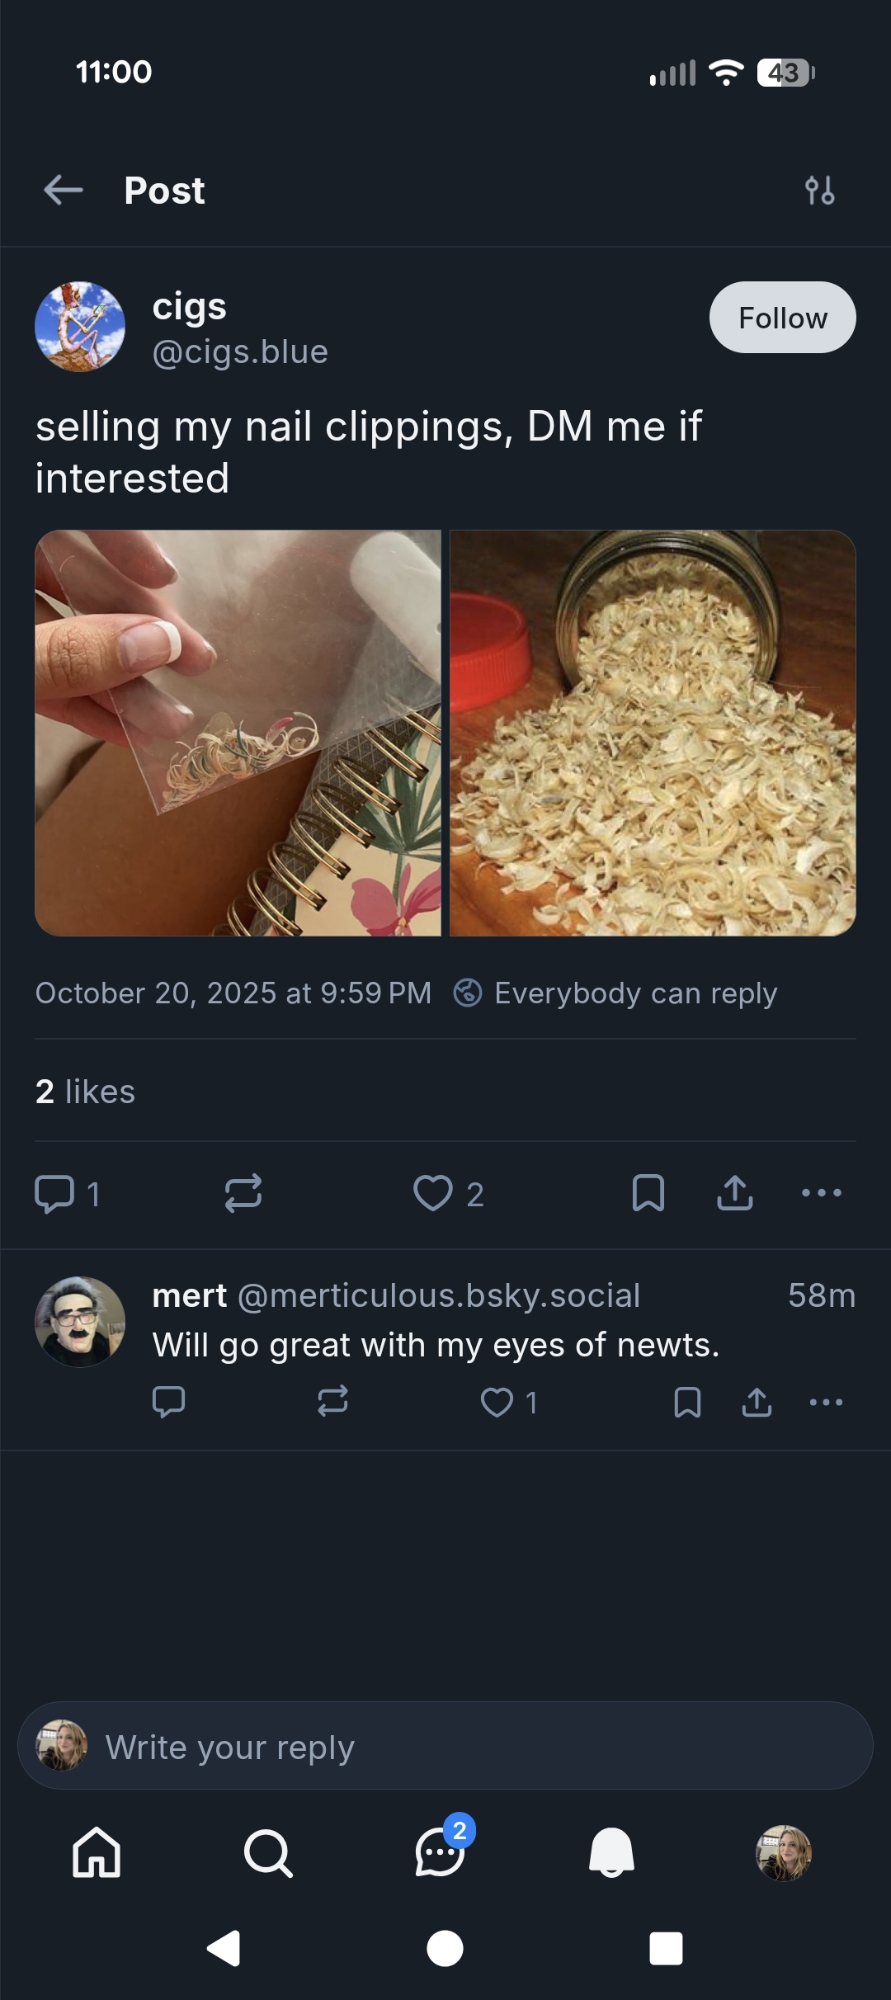Repost the nail clippings post
Screen dimensions: 891x2000
point(243,1193)
